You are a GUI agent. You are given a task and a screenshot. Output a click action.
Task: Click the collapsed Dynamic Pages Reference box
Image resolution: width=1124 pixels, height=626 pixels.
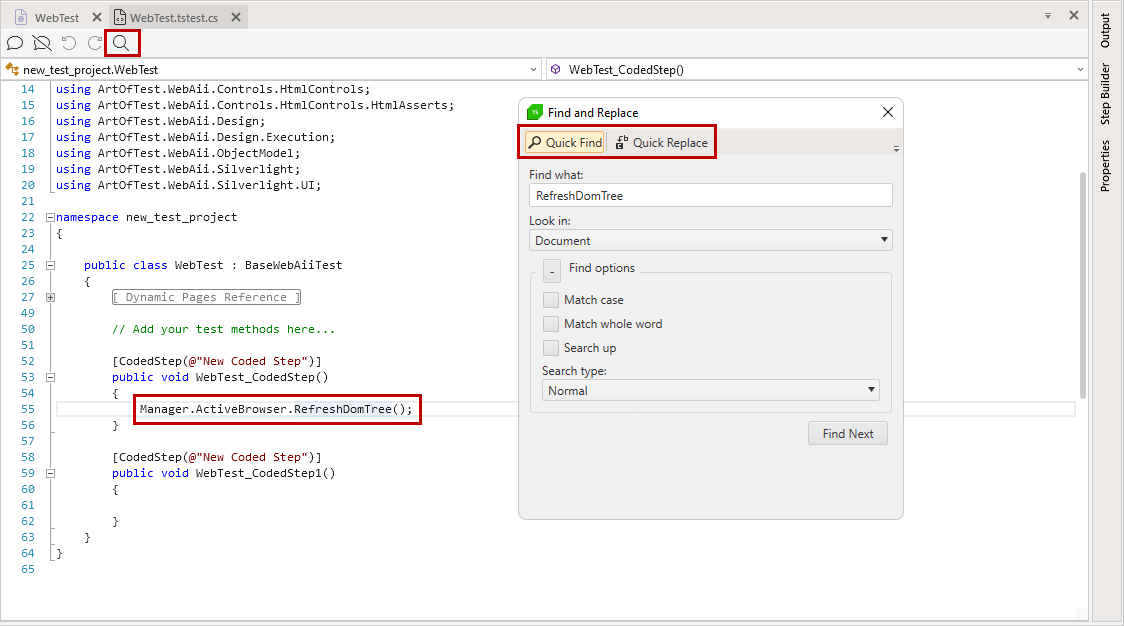coord(206,297)
